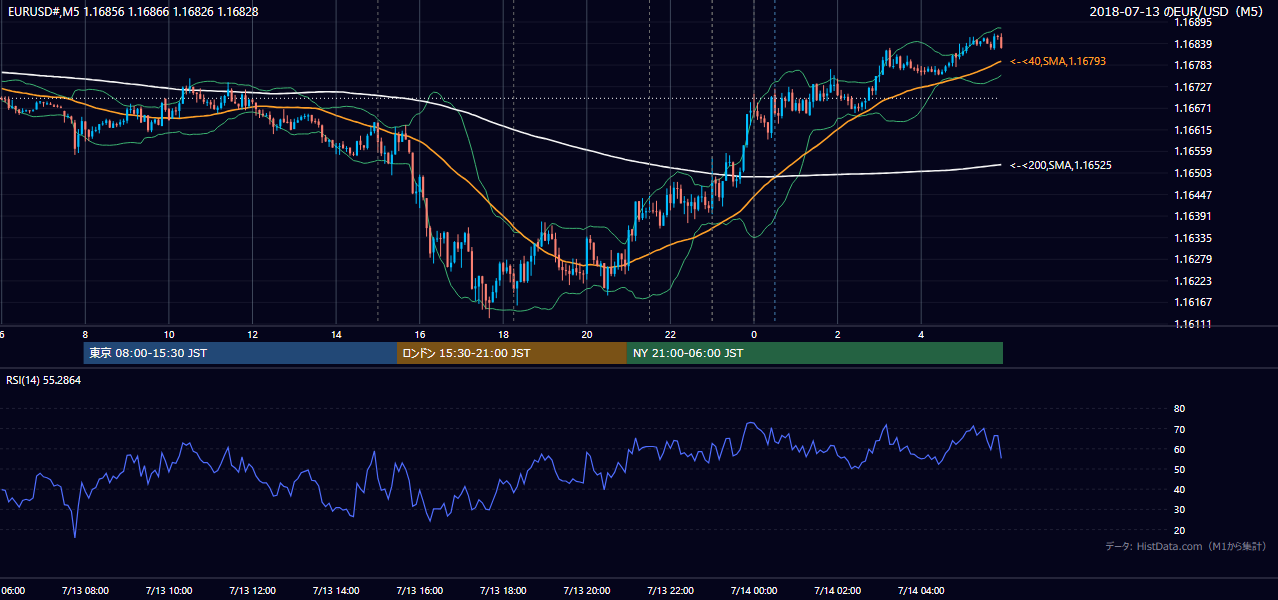
Task: Click the Tokyo 08:00-15:30 JST session bar
Action: pos(240,353)
